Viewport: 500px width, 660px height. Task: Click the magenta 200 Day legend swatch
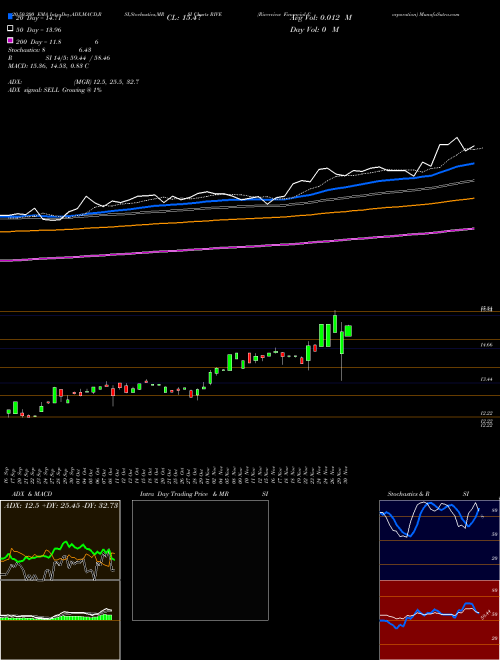pyautogui.click(x=10, y=40)
